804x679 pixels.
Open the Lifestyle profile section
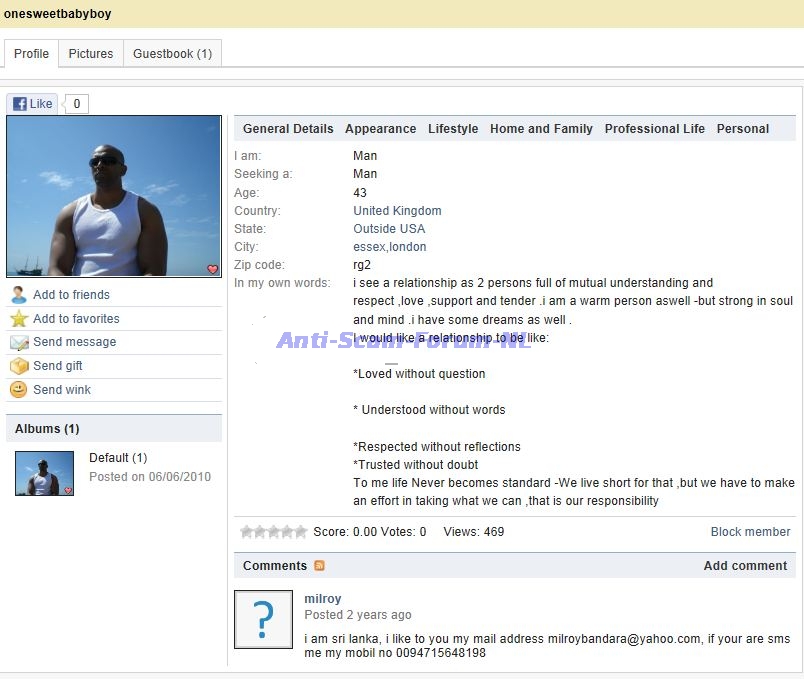click(453, 129)
